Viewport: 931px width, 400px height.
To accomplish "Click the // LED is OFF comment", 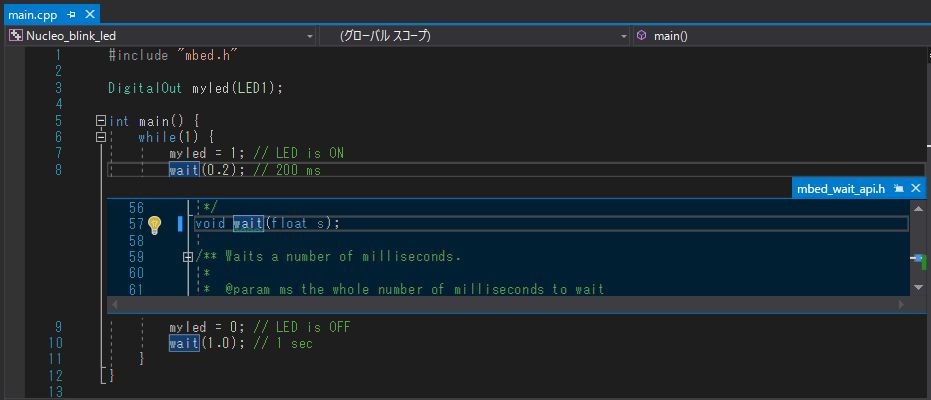I will pos(302,327).
